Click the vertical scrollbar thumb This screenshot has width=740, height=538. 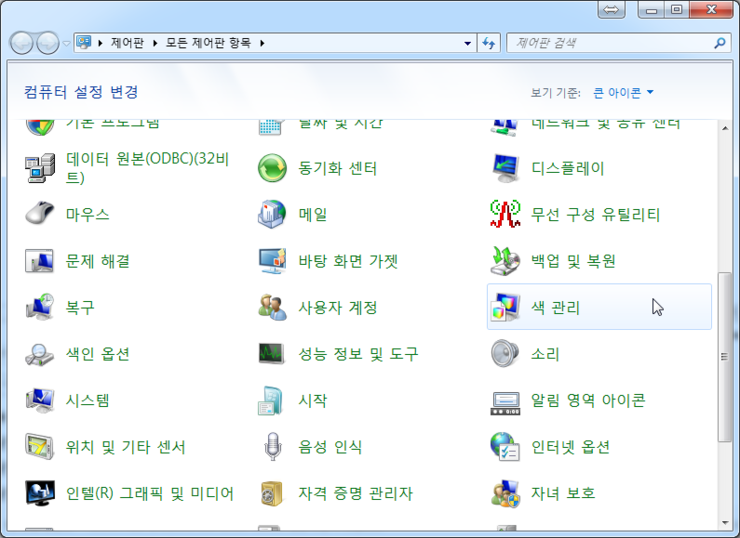[x=724, y=357]
